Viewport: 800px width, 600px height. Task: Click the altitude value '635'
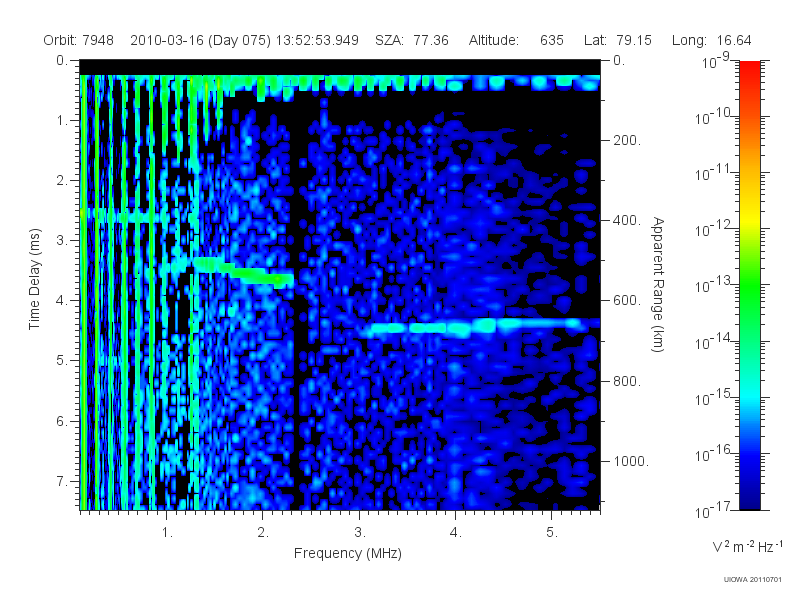coord(552,40)
